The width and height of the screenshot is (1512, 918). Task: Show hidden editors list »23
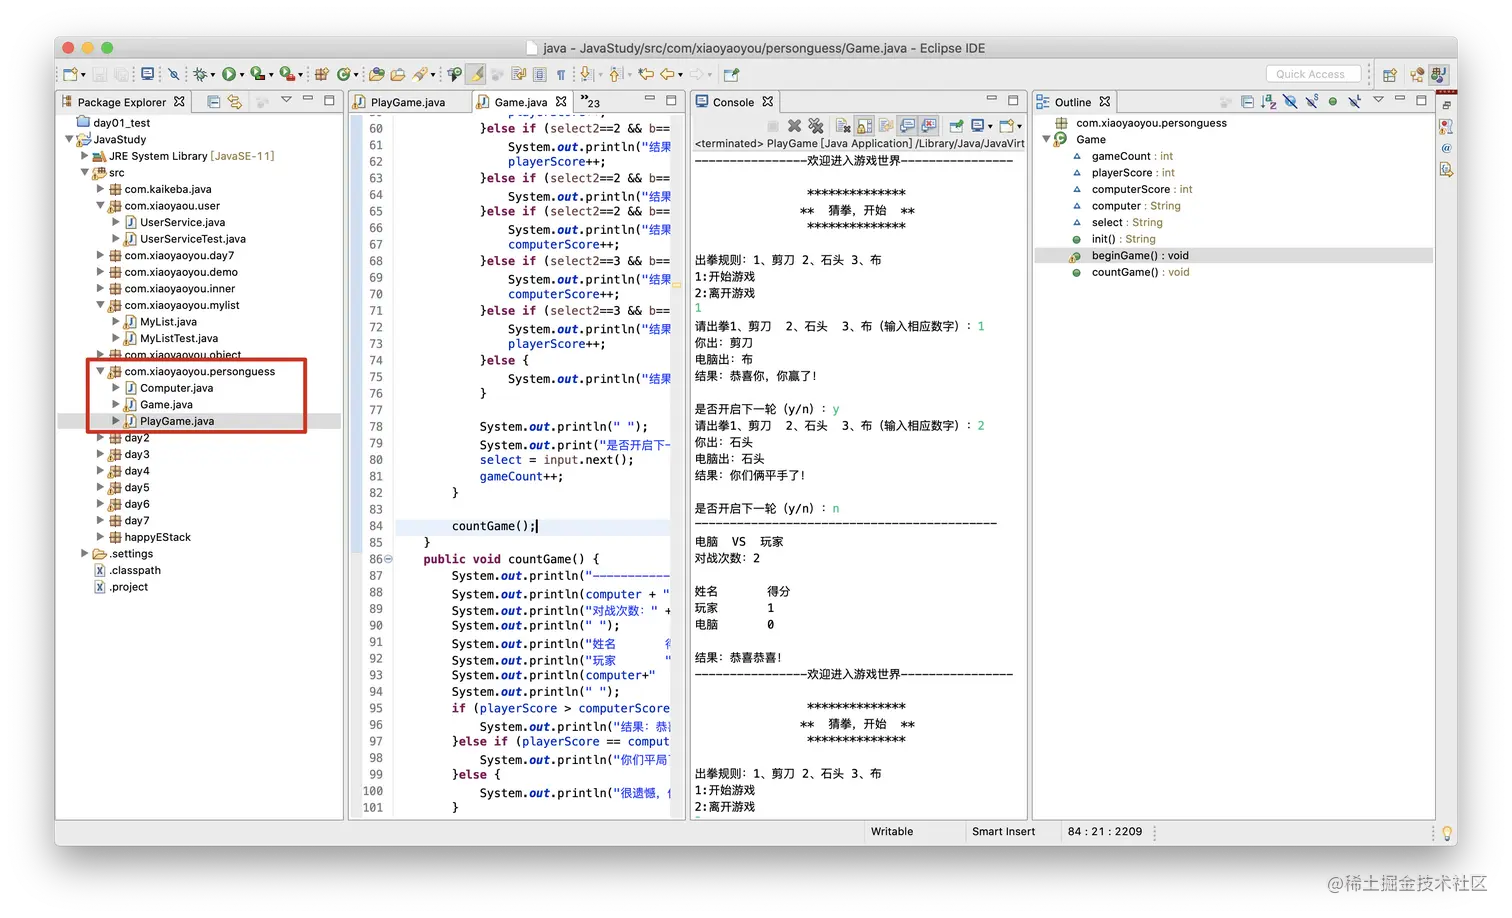pyautogui.click(x=591, y=102)
